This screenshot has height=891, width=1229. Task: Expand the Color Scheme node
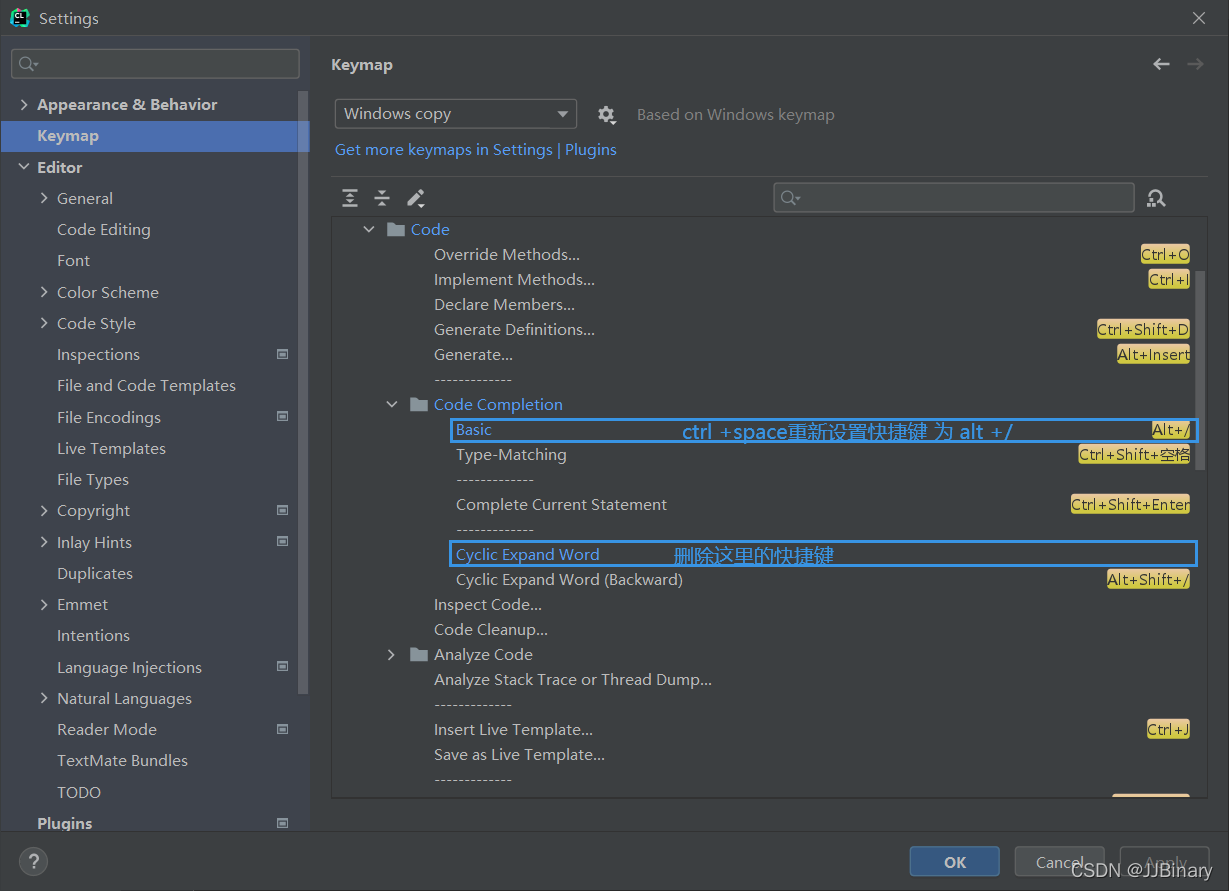(x=44, y=292)
